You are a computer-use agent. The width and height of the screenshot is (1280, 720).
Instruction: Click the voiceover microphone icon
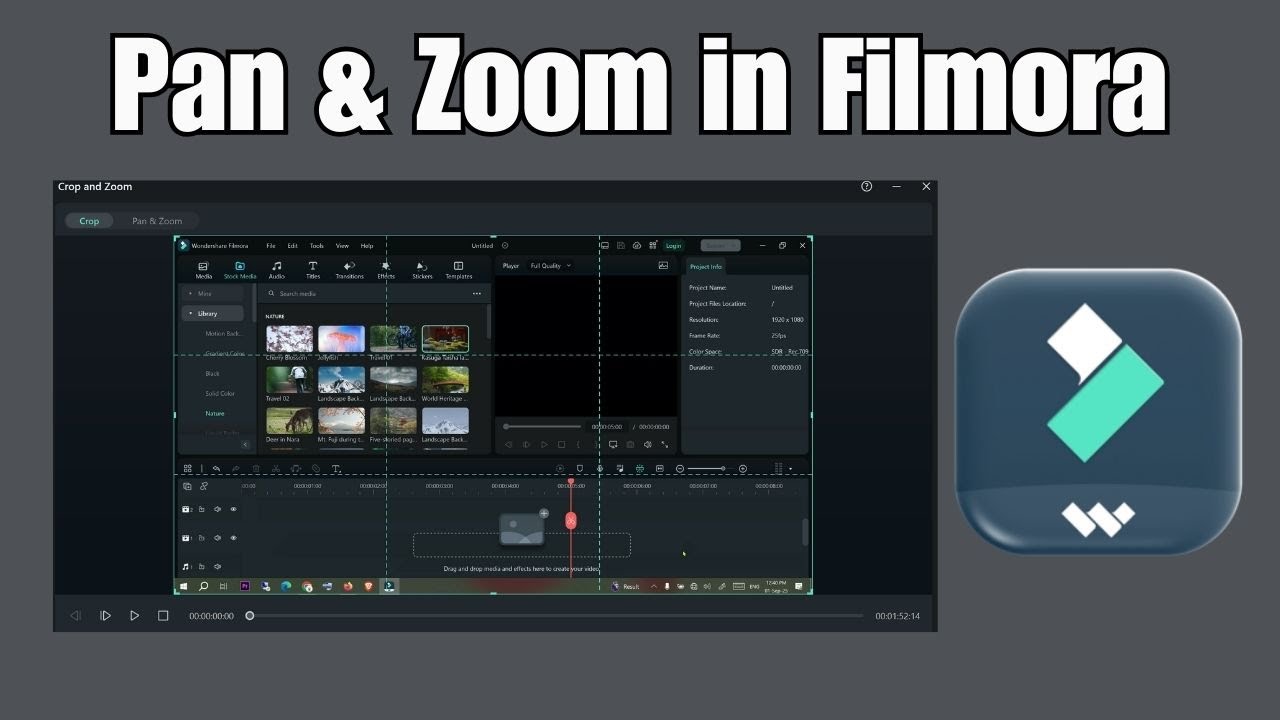[600, 469]
